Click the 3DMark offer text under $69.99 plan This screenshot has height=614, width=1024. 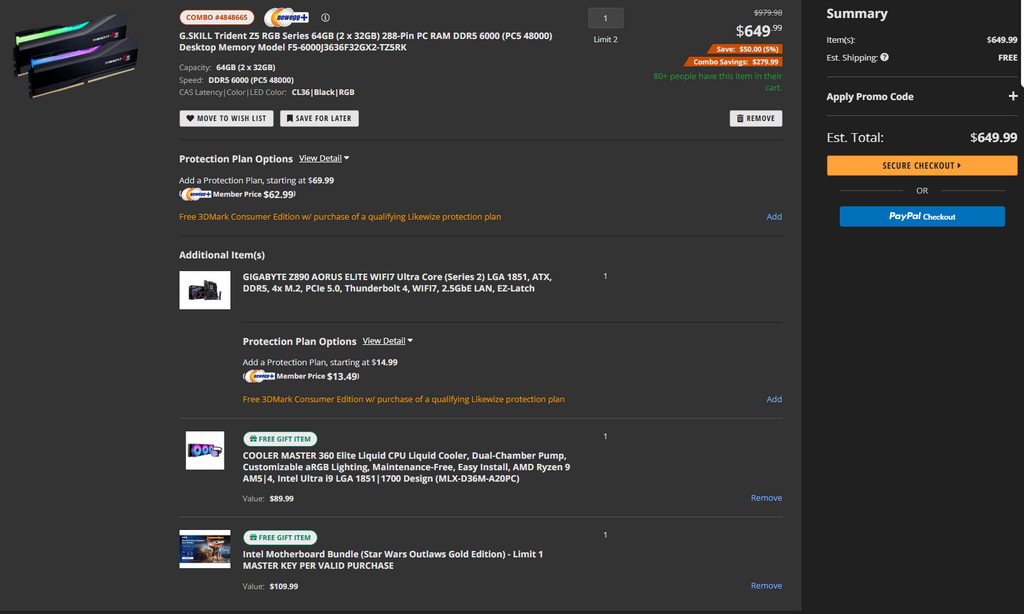pyautogui.click(x=340, y=217)
